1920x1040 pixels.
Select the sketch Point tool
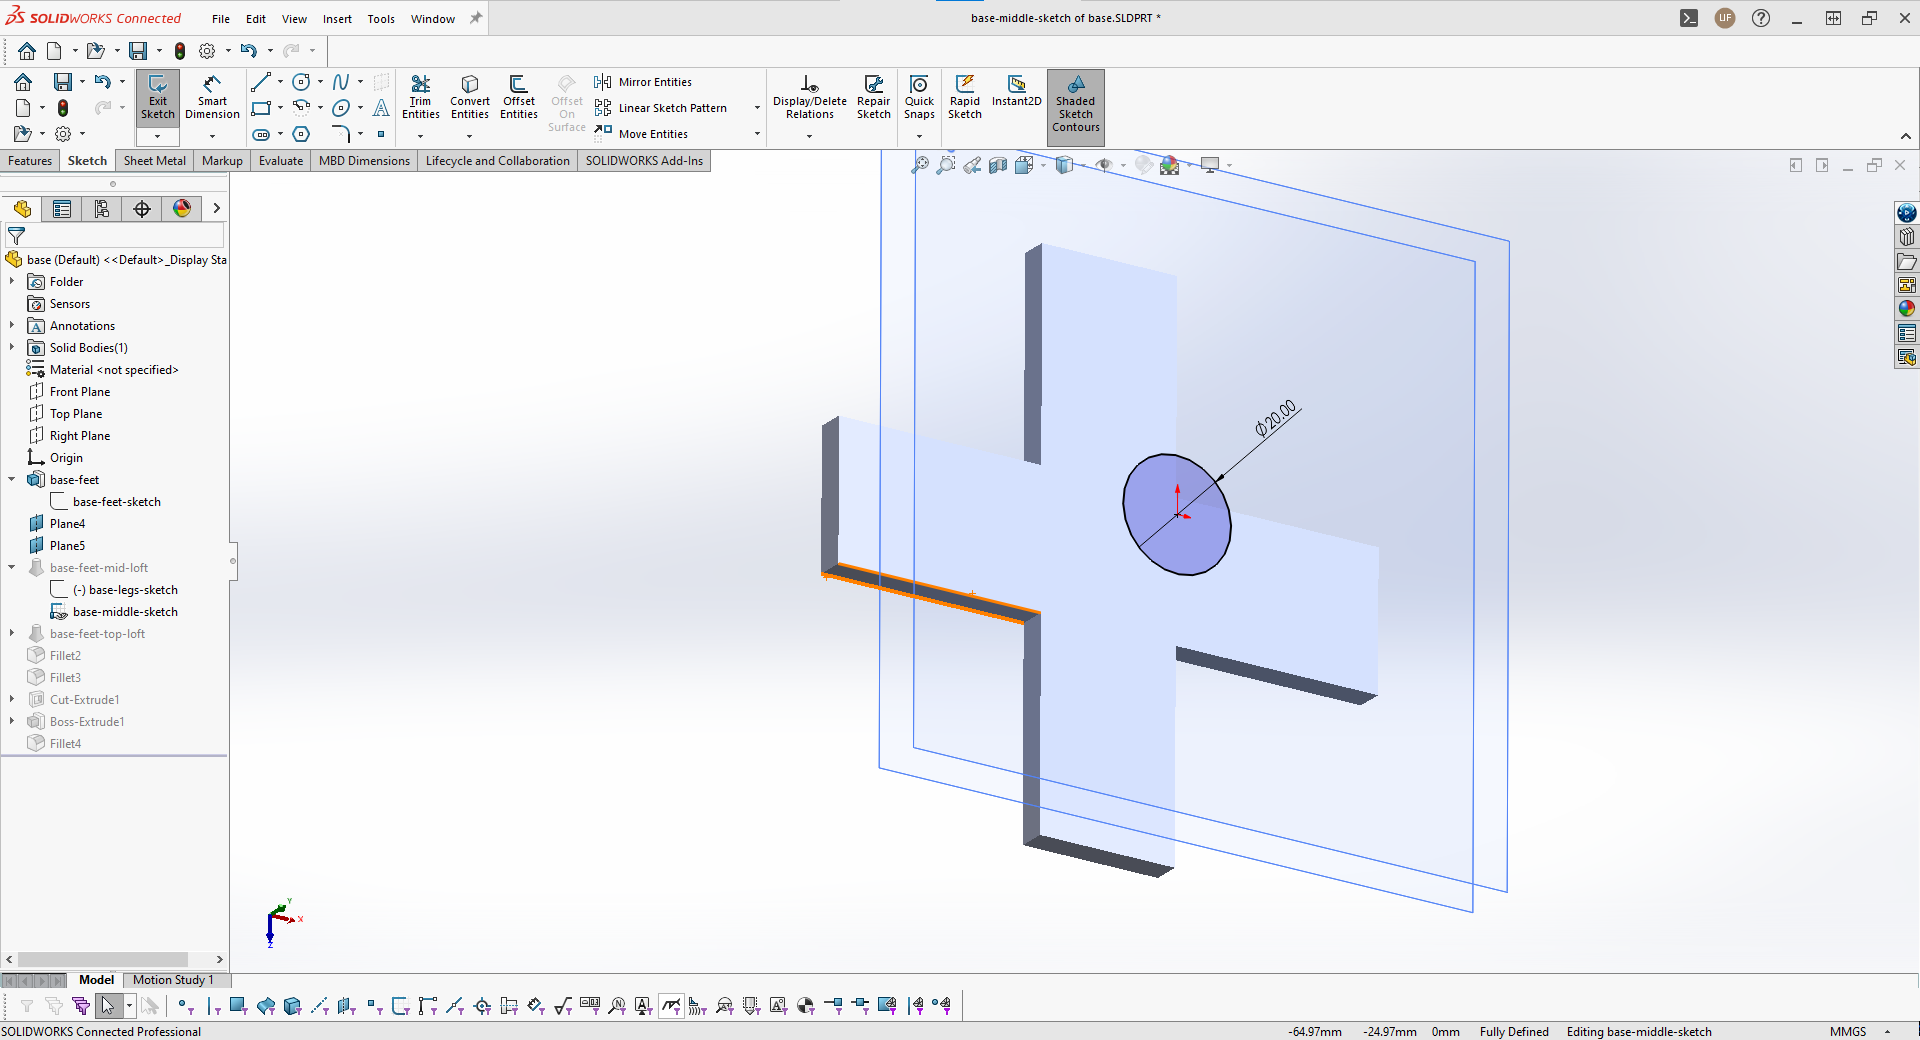tap(381, 134)
